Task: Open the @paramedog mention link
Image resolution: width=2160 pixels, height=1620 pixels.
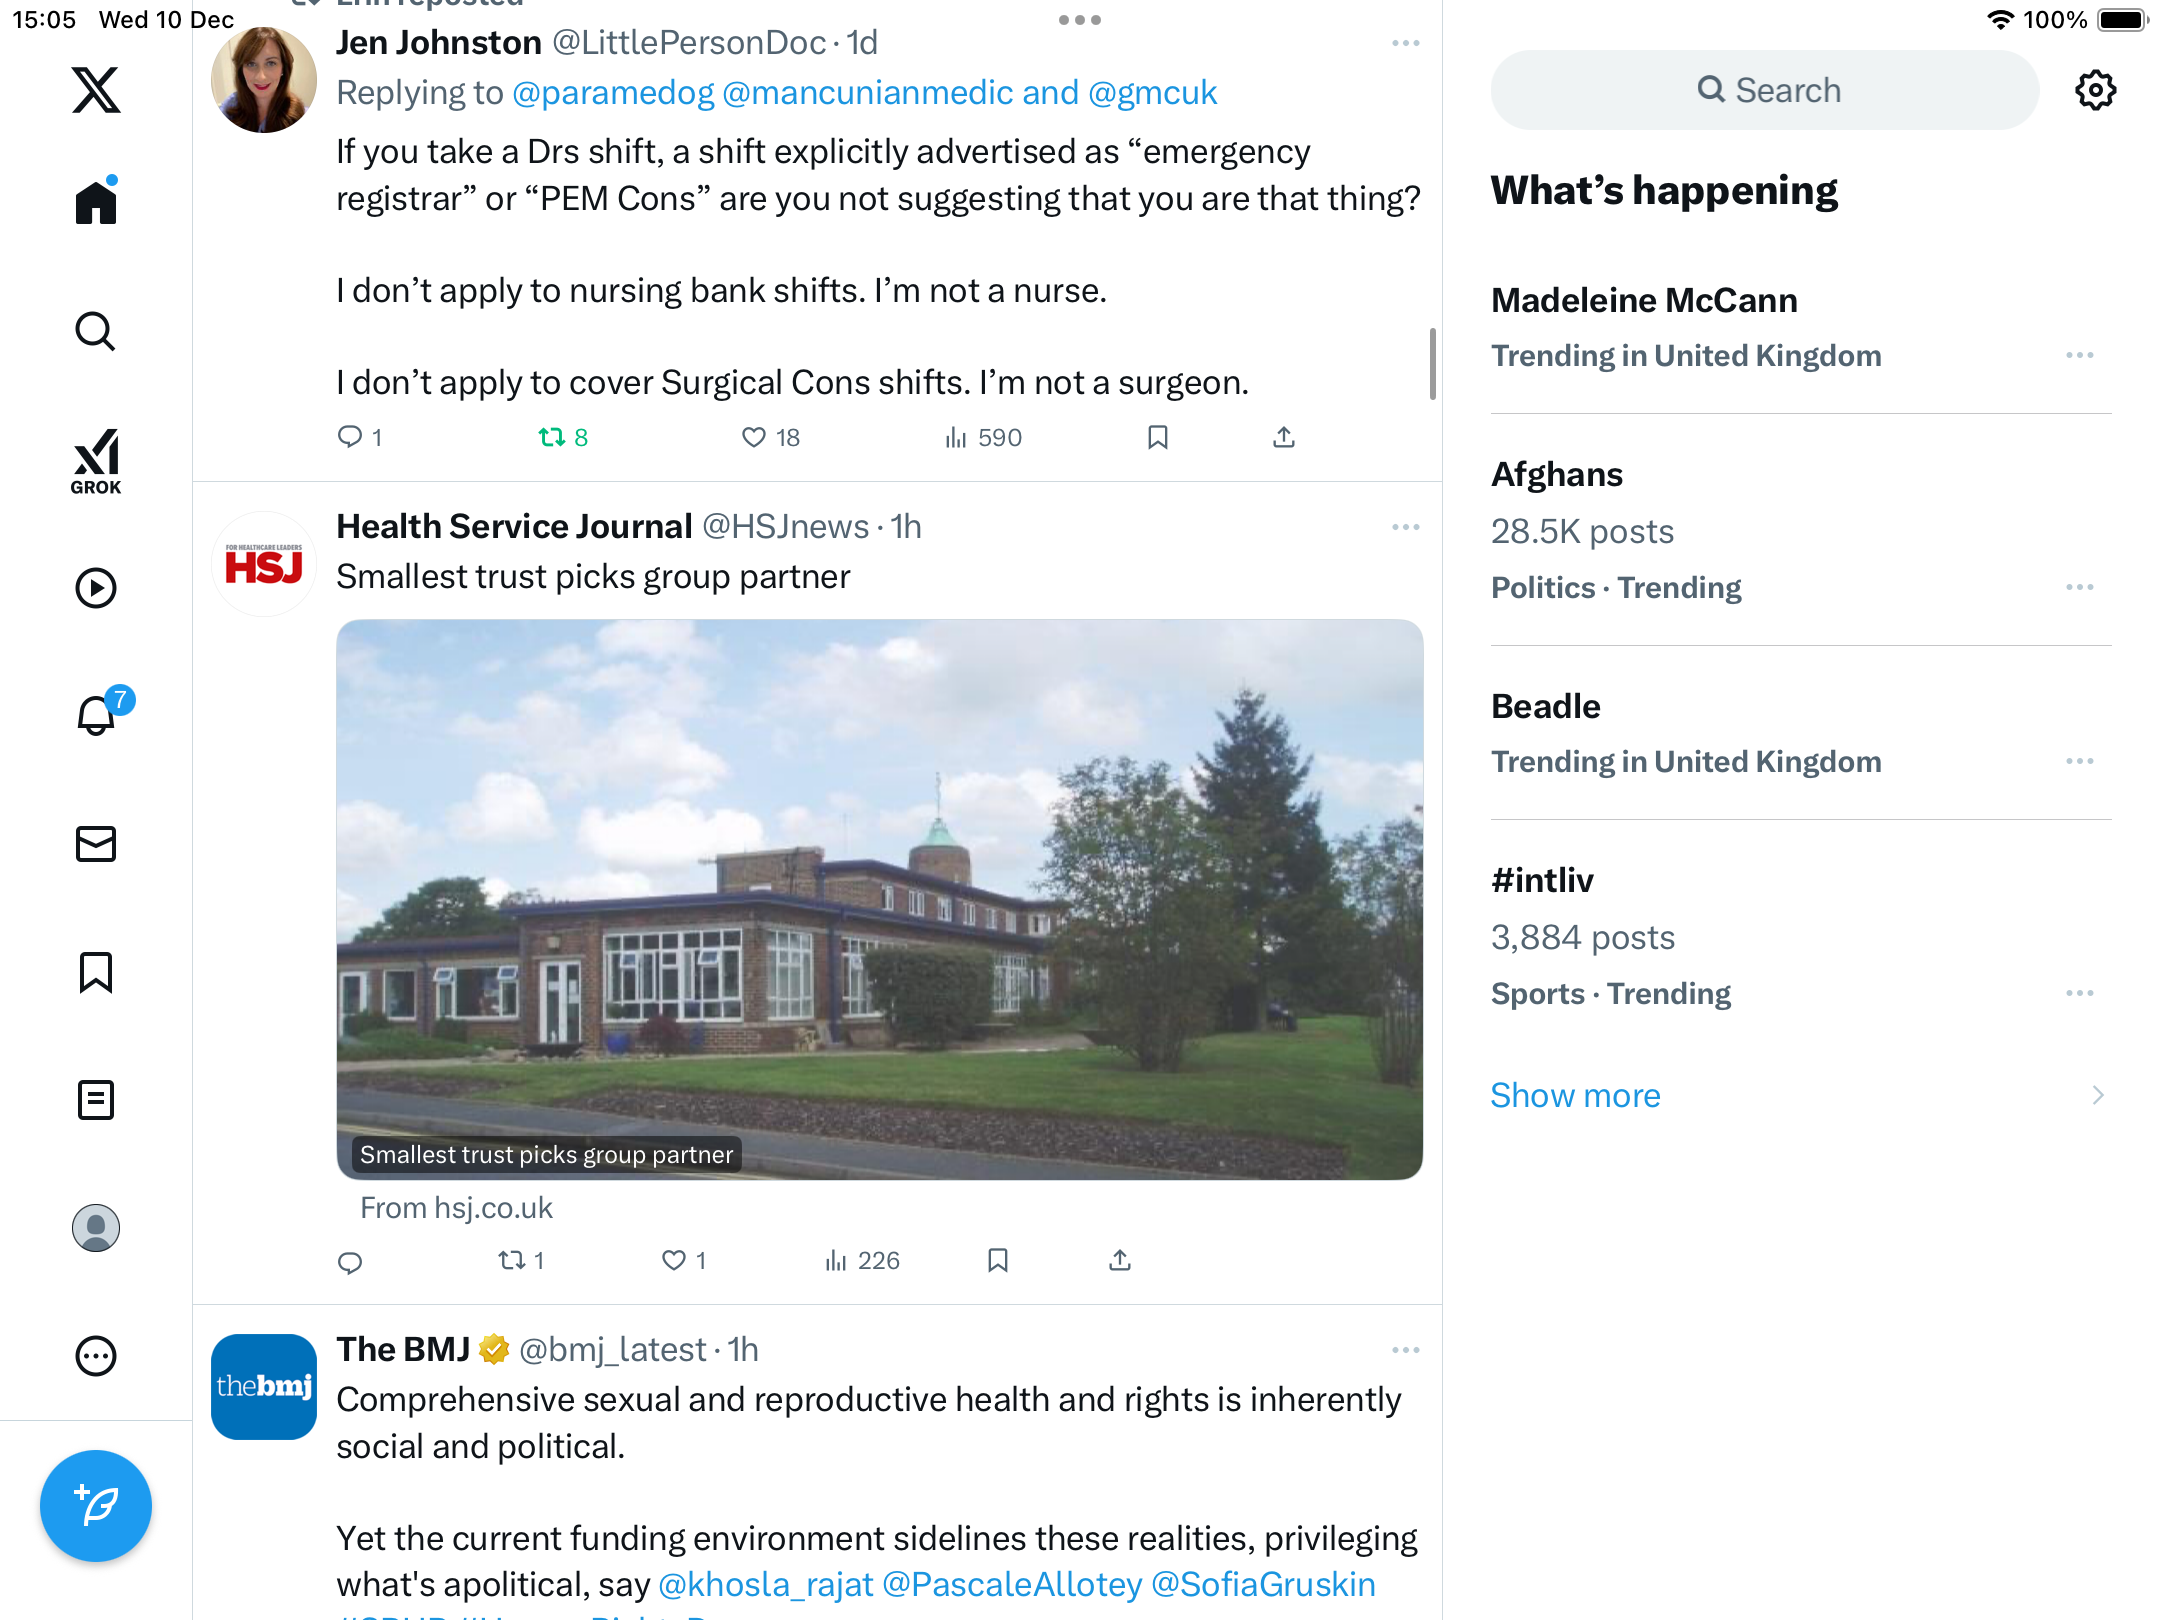Action: pyautogui.click(x=613, y=92)
